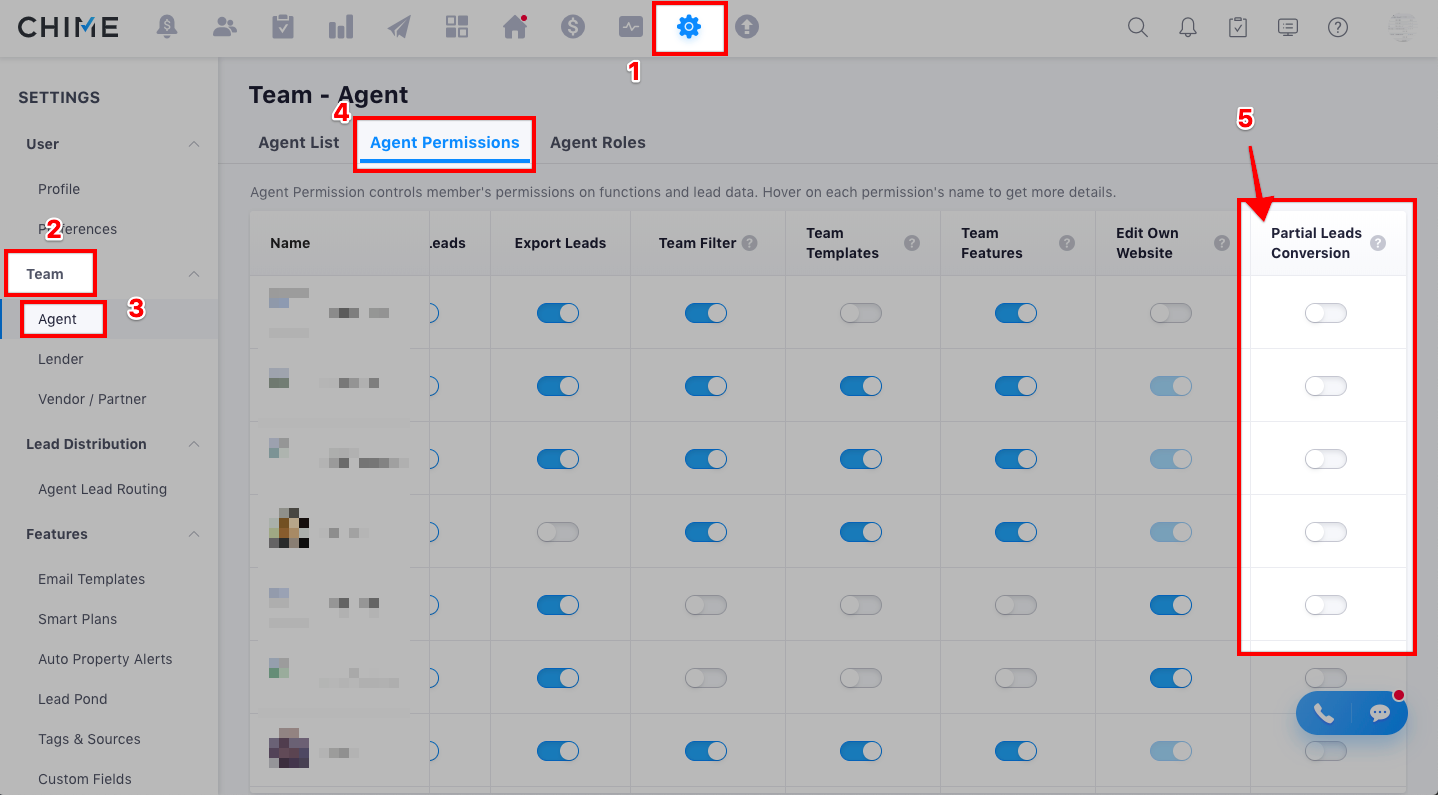The width and height of the screenshot is (1438, 795).
Task: Enable Team Templates toggle in first row
Action: tap(861, 313)
